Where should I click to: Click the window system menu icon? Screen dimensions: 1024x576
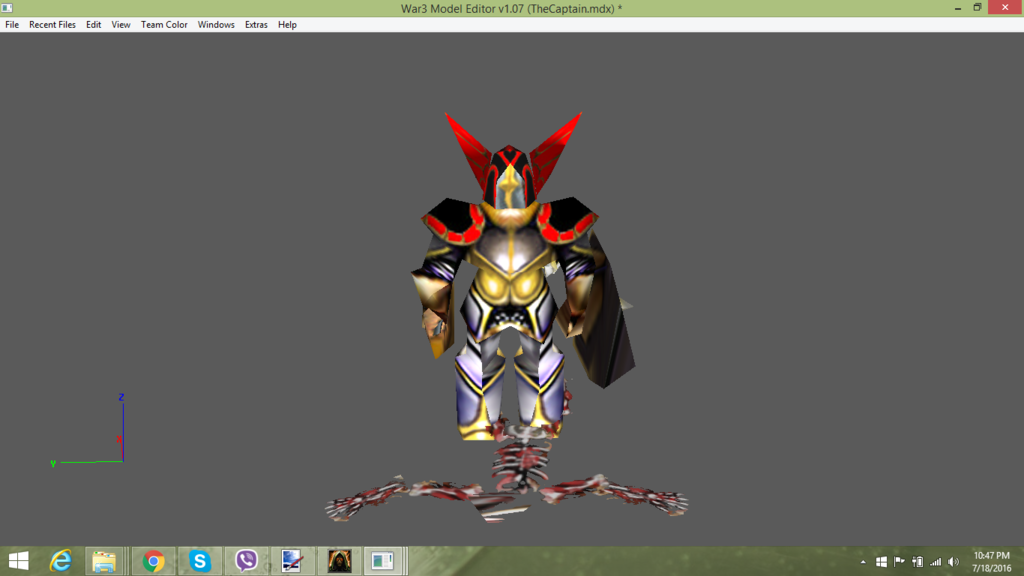click(x=7, y=8)
